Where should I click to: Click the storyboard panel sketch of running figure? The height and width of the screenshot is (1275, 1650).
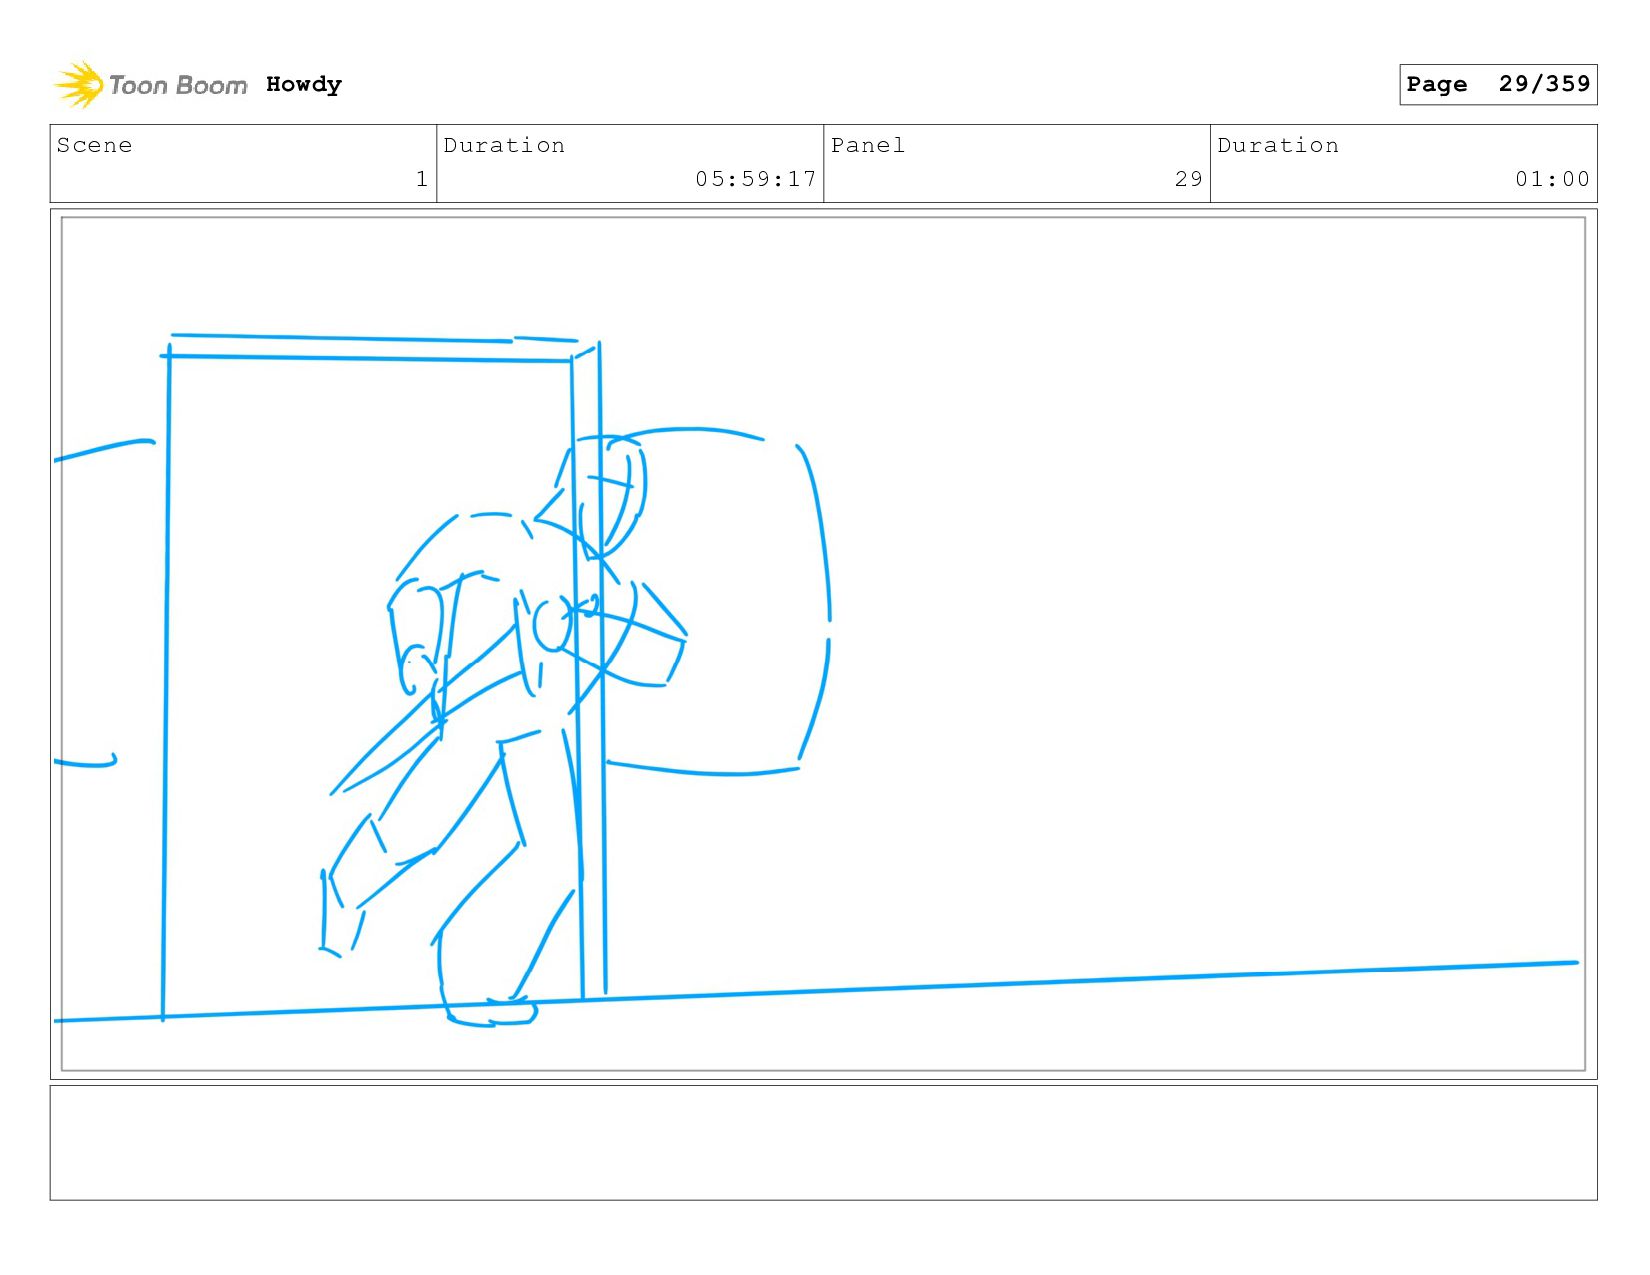[823, 644]
